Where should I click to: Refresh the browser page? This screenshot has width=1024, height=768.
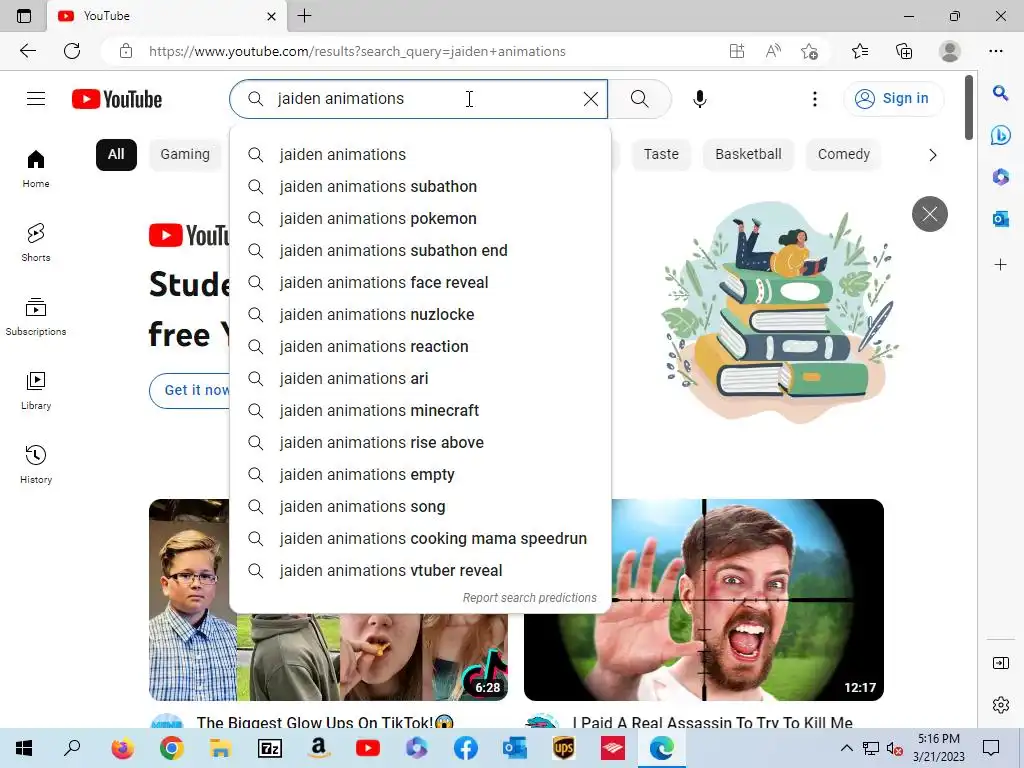(x=72, y=51)
